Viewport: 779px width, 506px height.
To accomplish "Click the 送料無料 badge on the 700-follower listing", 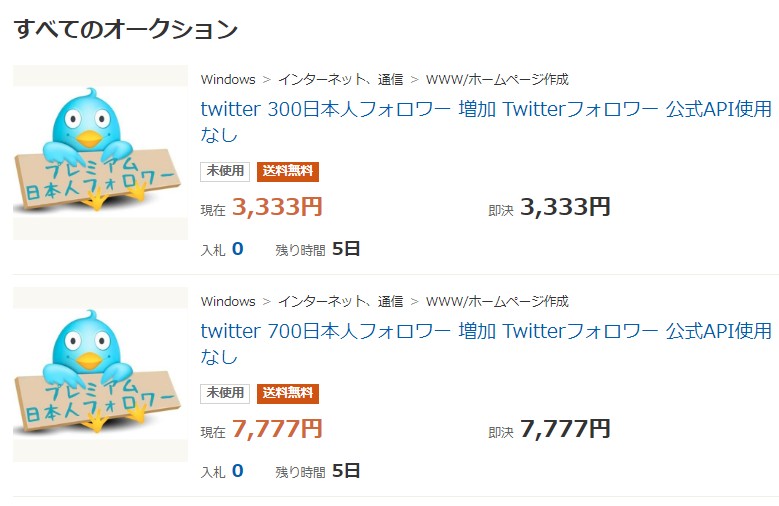I will point(288,393).
